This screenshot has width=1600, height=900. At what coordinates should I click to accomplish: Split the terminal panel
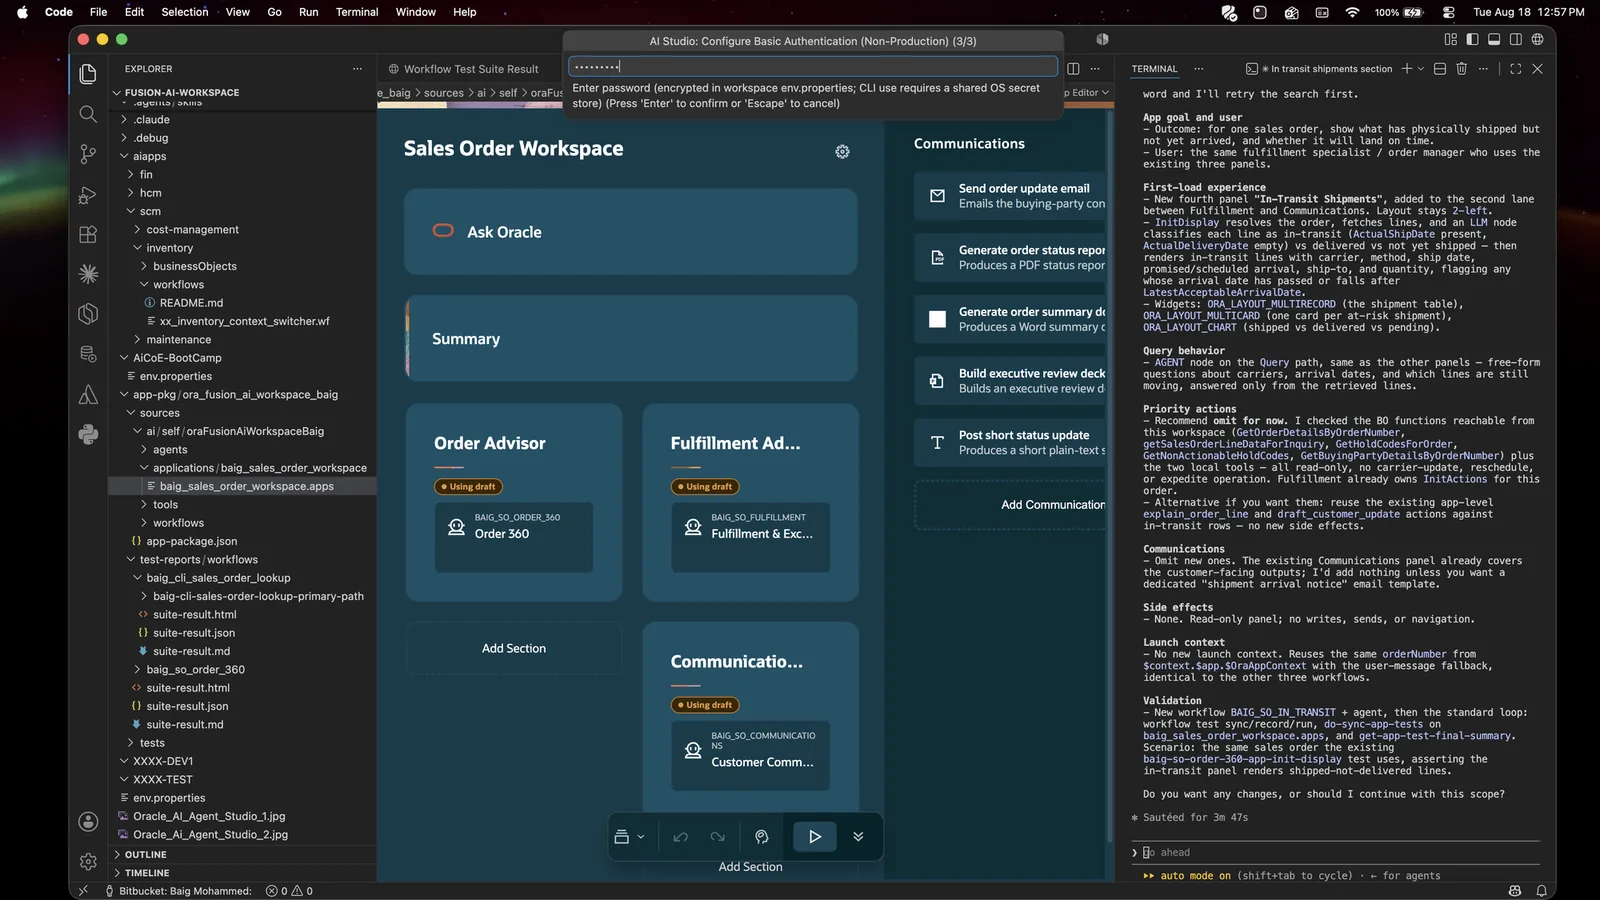click(x=1440, y=69)
